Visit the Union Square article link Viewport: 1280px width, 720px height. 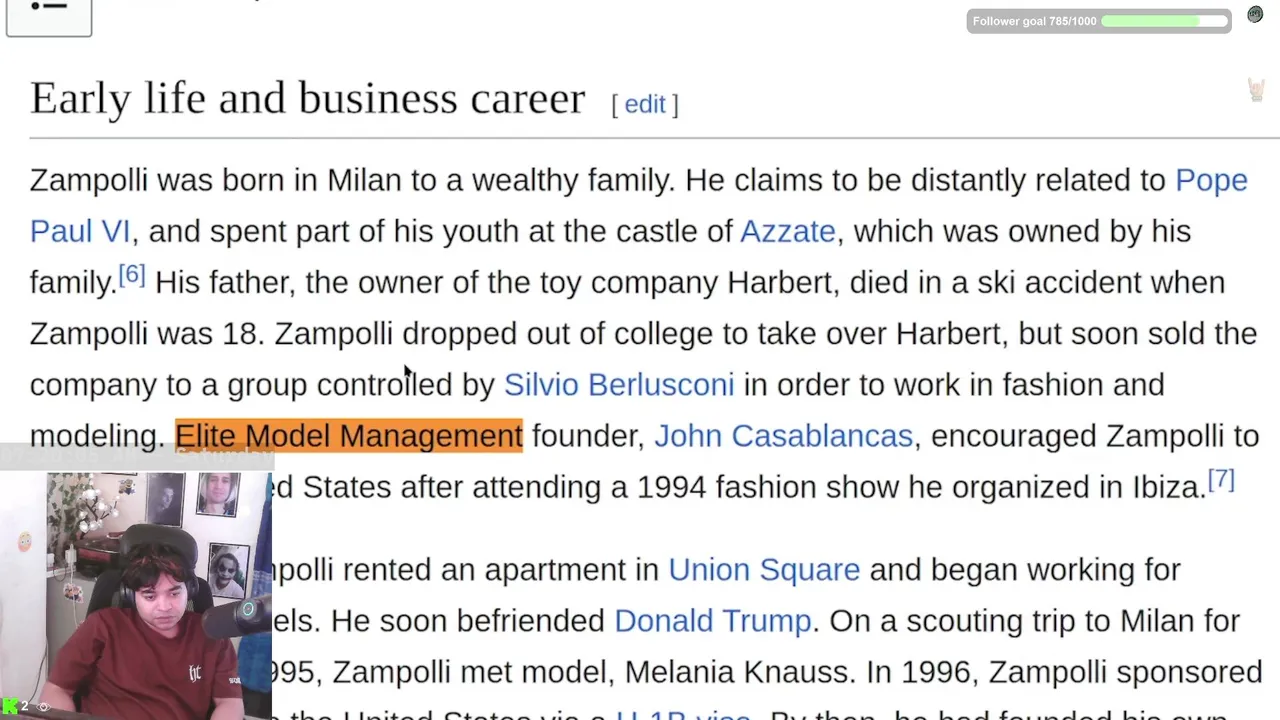(x=764, y=570)
